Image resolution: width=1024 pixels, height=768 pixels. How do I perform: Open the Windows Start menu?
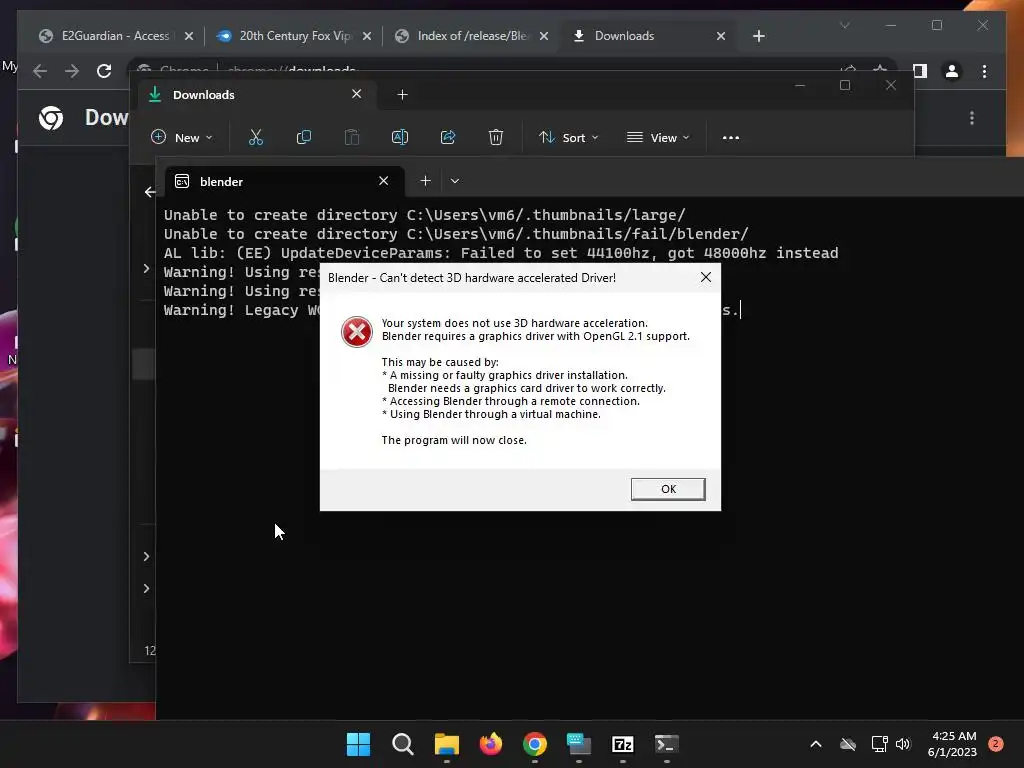click(358, 744)
